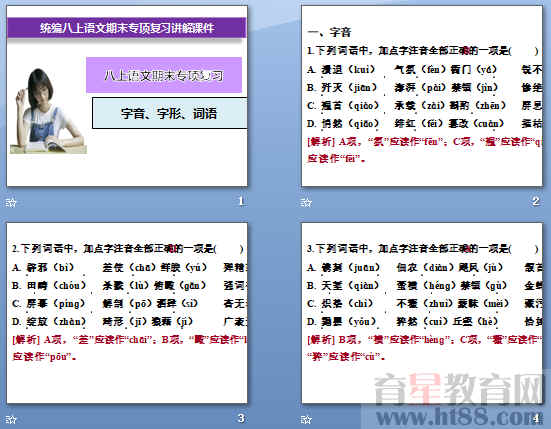Viewport: 551px width, 429px height.
Task: Click question 3 stem text on slide 4
Action: 423,249
